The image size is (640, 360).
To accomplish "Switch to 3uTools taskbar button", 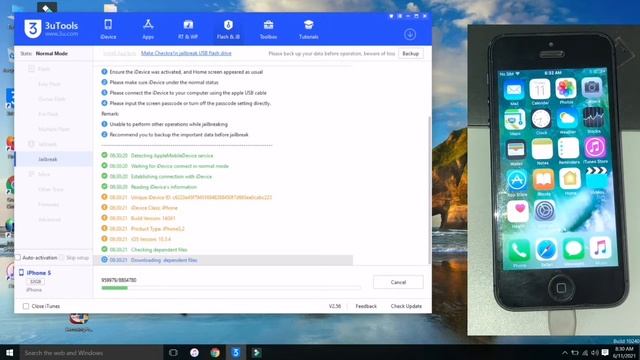I will click(x=236, y=353).
